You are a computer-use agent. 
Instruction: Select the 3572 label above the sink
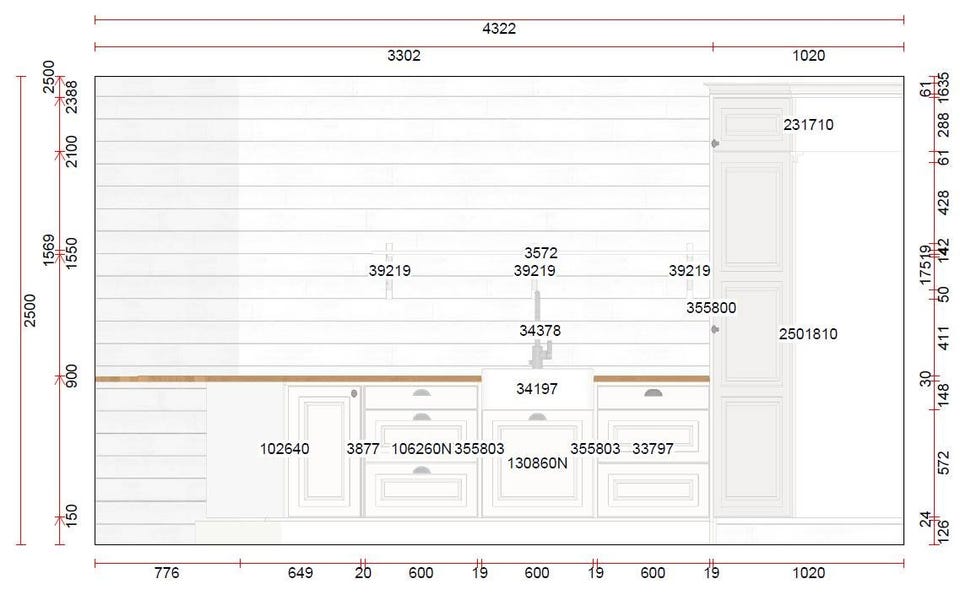541,253
